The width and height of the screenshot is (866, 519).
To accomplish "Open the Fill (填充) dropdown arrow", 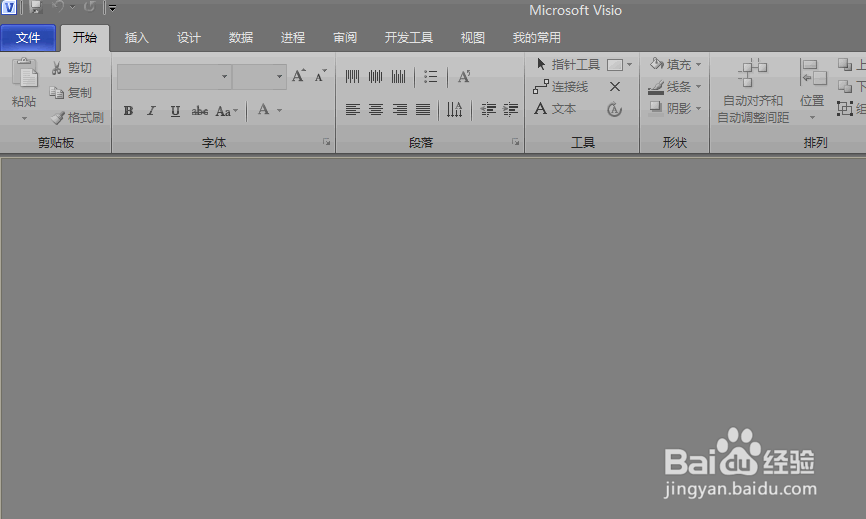I will point(699,65).
